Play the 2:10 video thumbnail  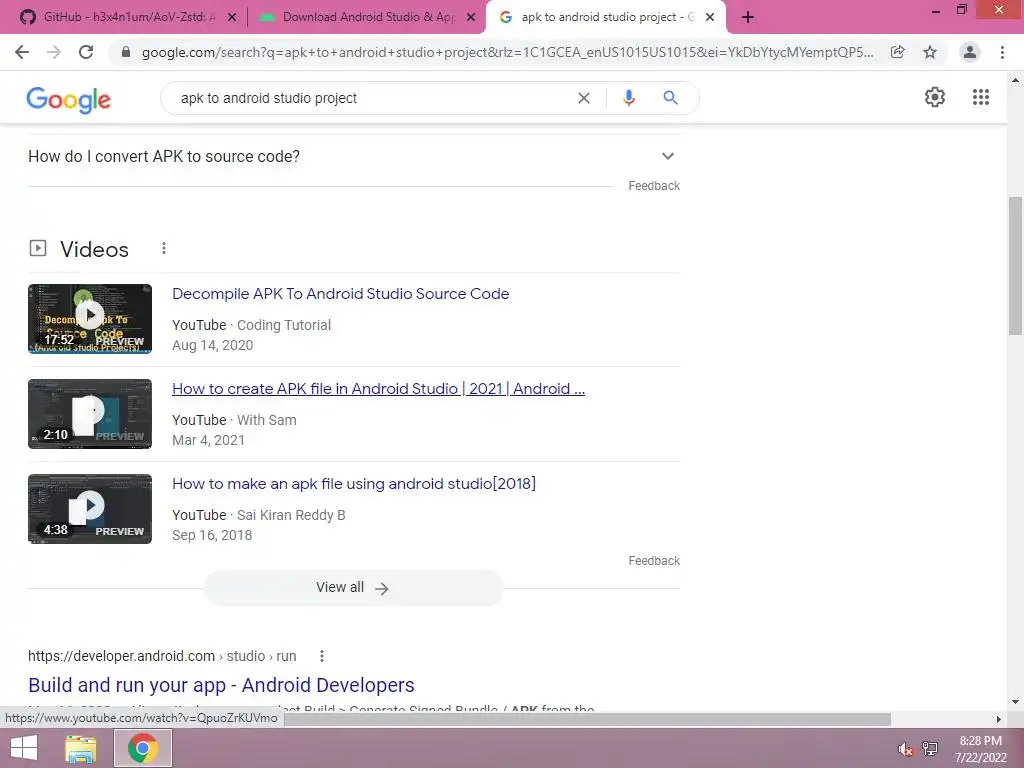[x=90, y=414]
